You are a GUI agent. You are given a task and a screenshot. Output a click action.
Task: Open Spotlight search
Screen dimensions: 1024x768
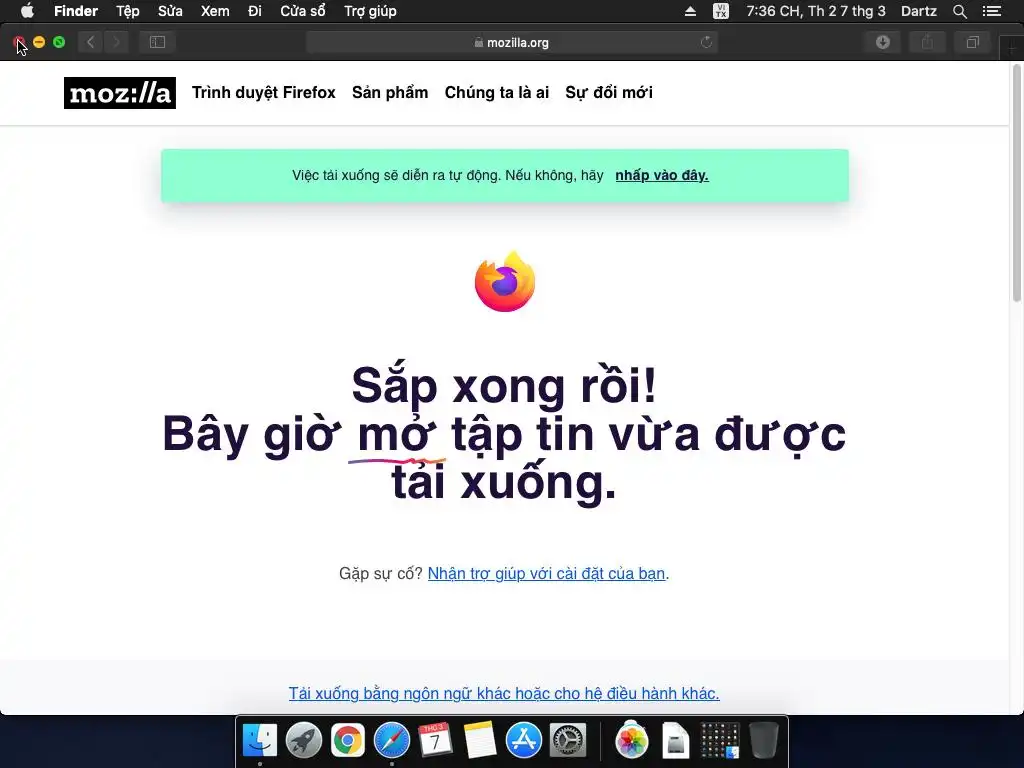point(959,11)
